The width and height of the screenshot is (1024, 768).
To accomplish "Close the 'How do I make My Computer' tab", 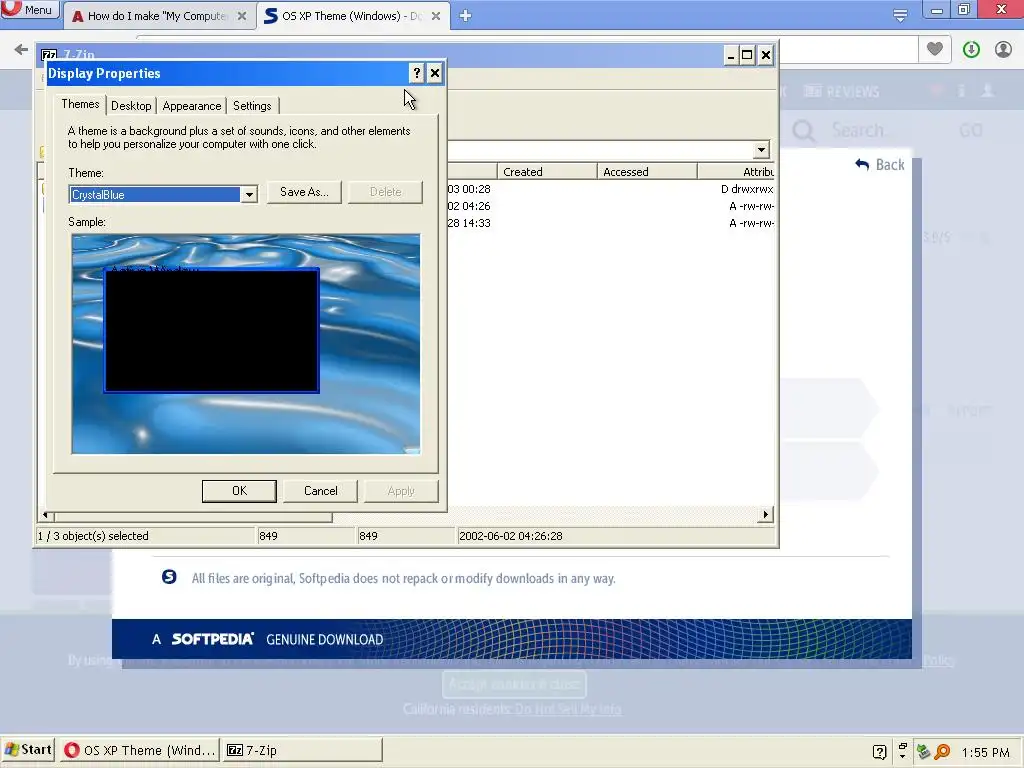I will click(x=242, y=16).
